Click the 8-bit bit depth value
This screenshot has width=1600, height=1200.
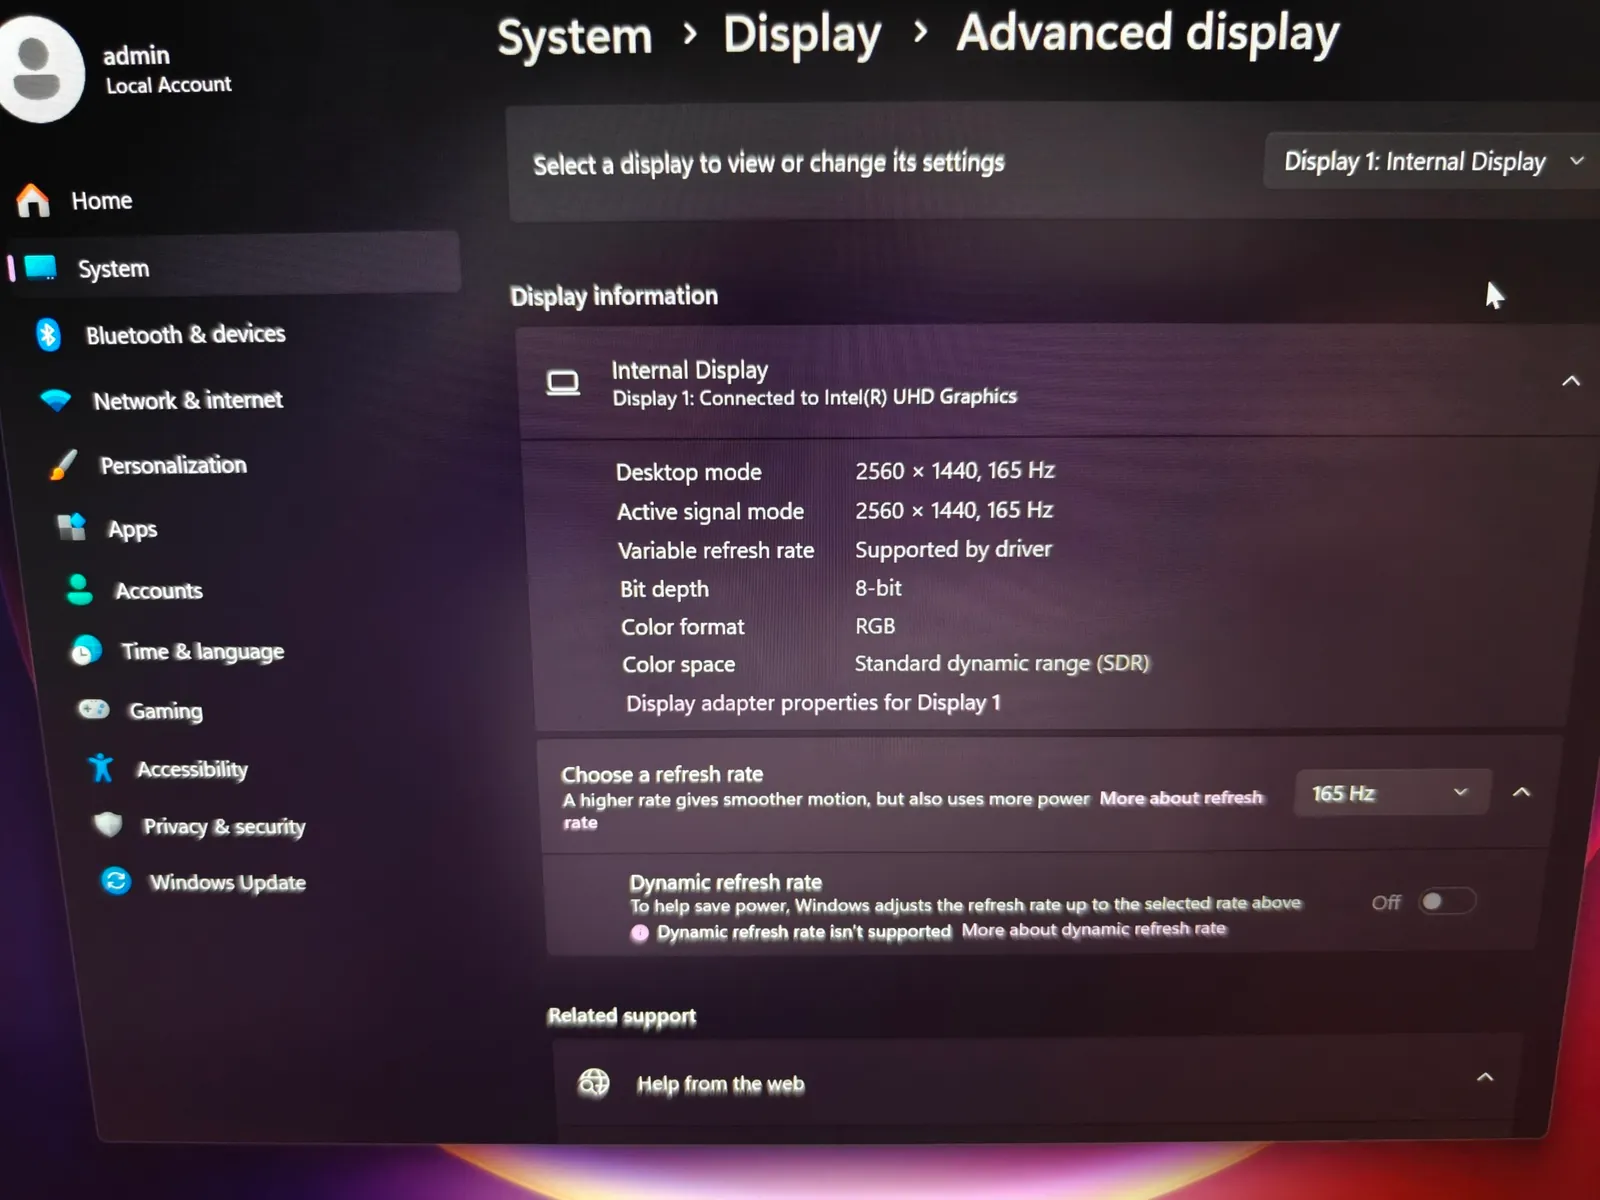click(x=878, y=588)
